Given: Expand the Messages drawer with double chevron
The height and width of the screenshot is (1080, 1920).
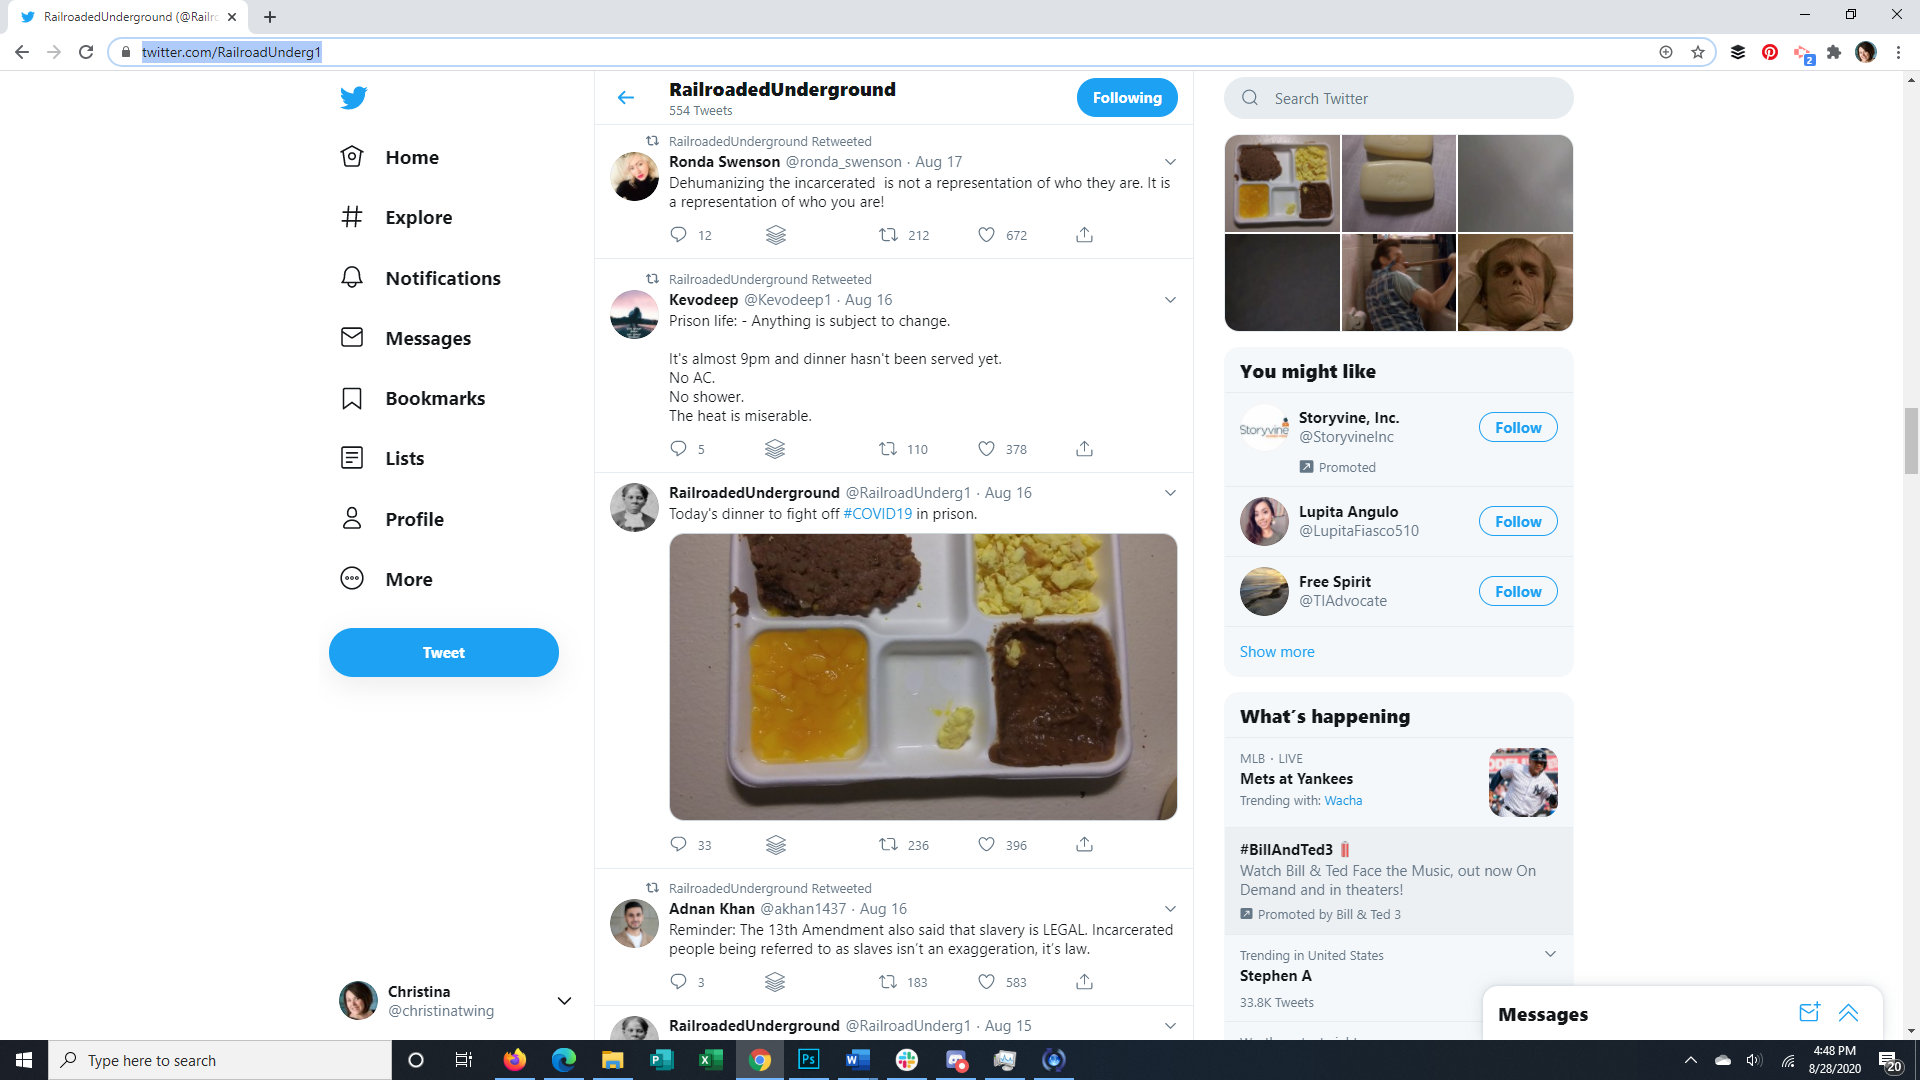Looking at the screenshot, I should click(1848, 1013).
